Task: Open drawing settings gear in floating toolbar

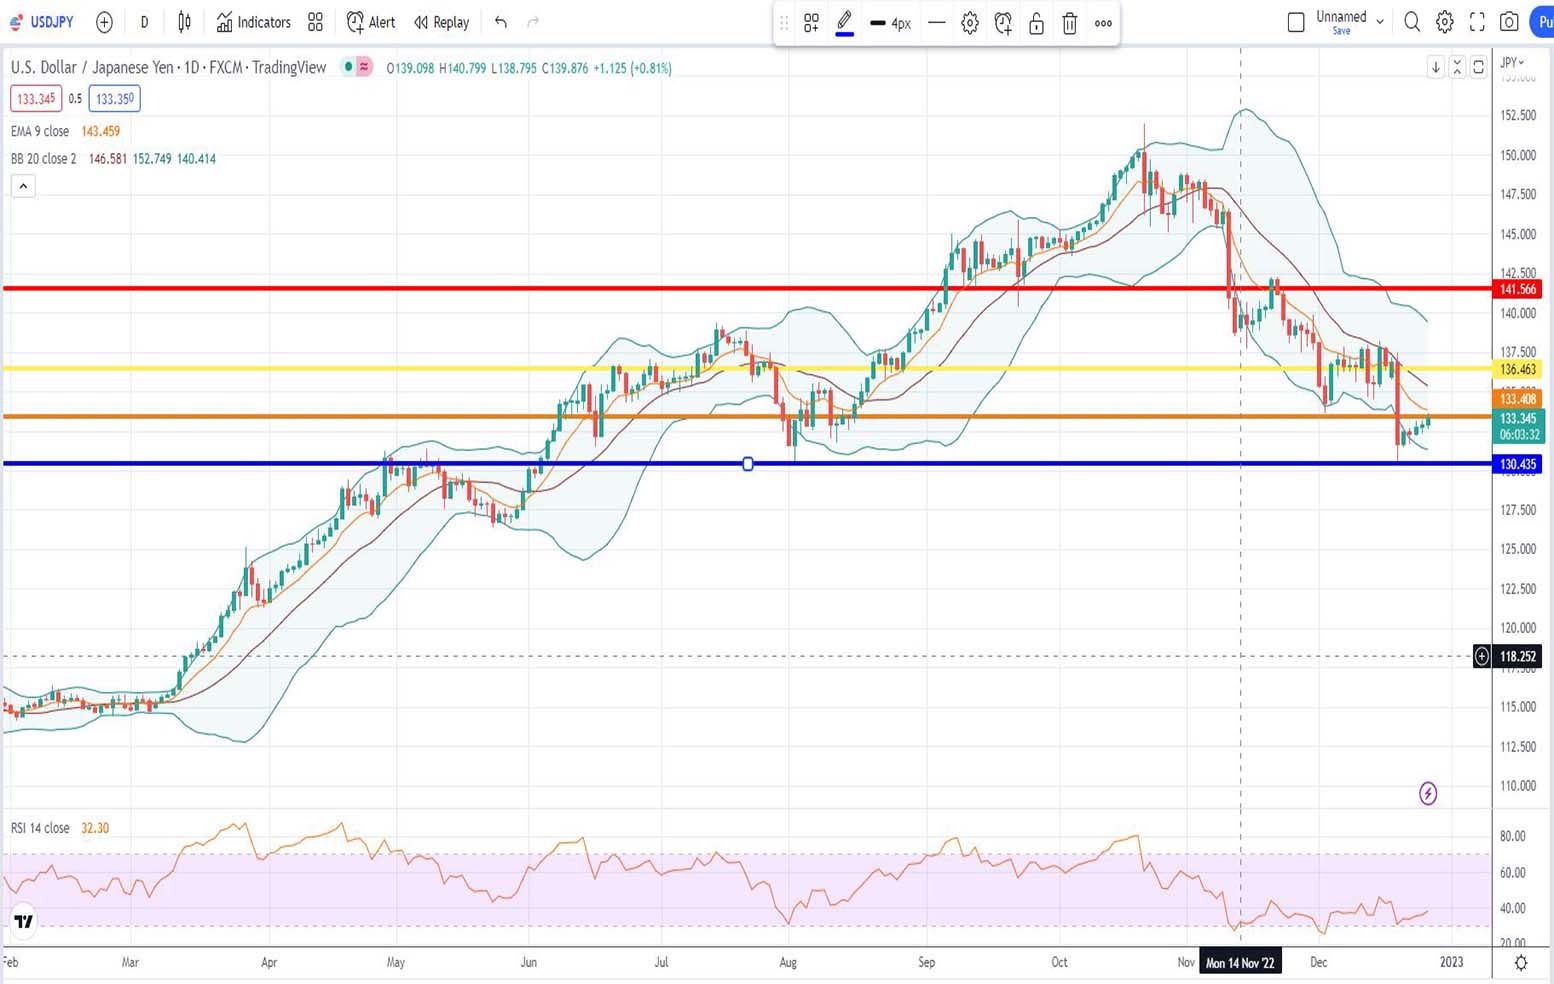Action: pyautogui.click(x=969, y=23)
